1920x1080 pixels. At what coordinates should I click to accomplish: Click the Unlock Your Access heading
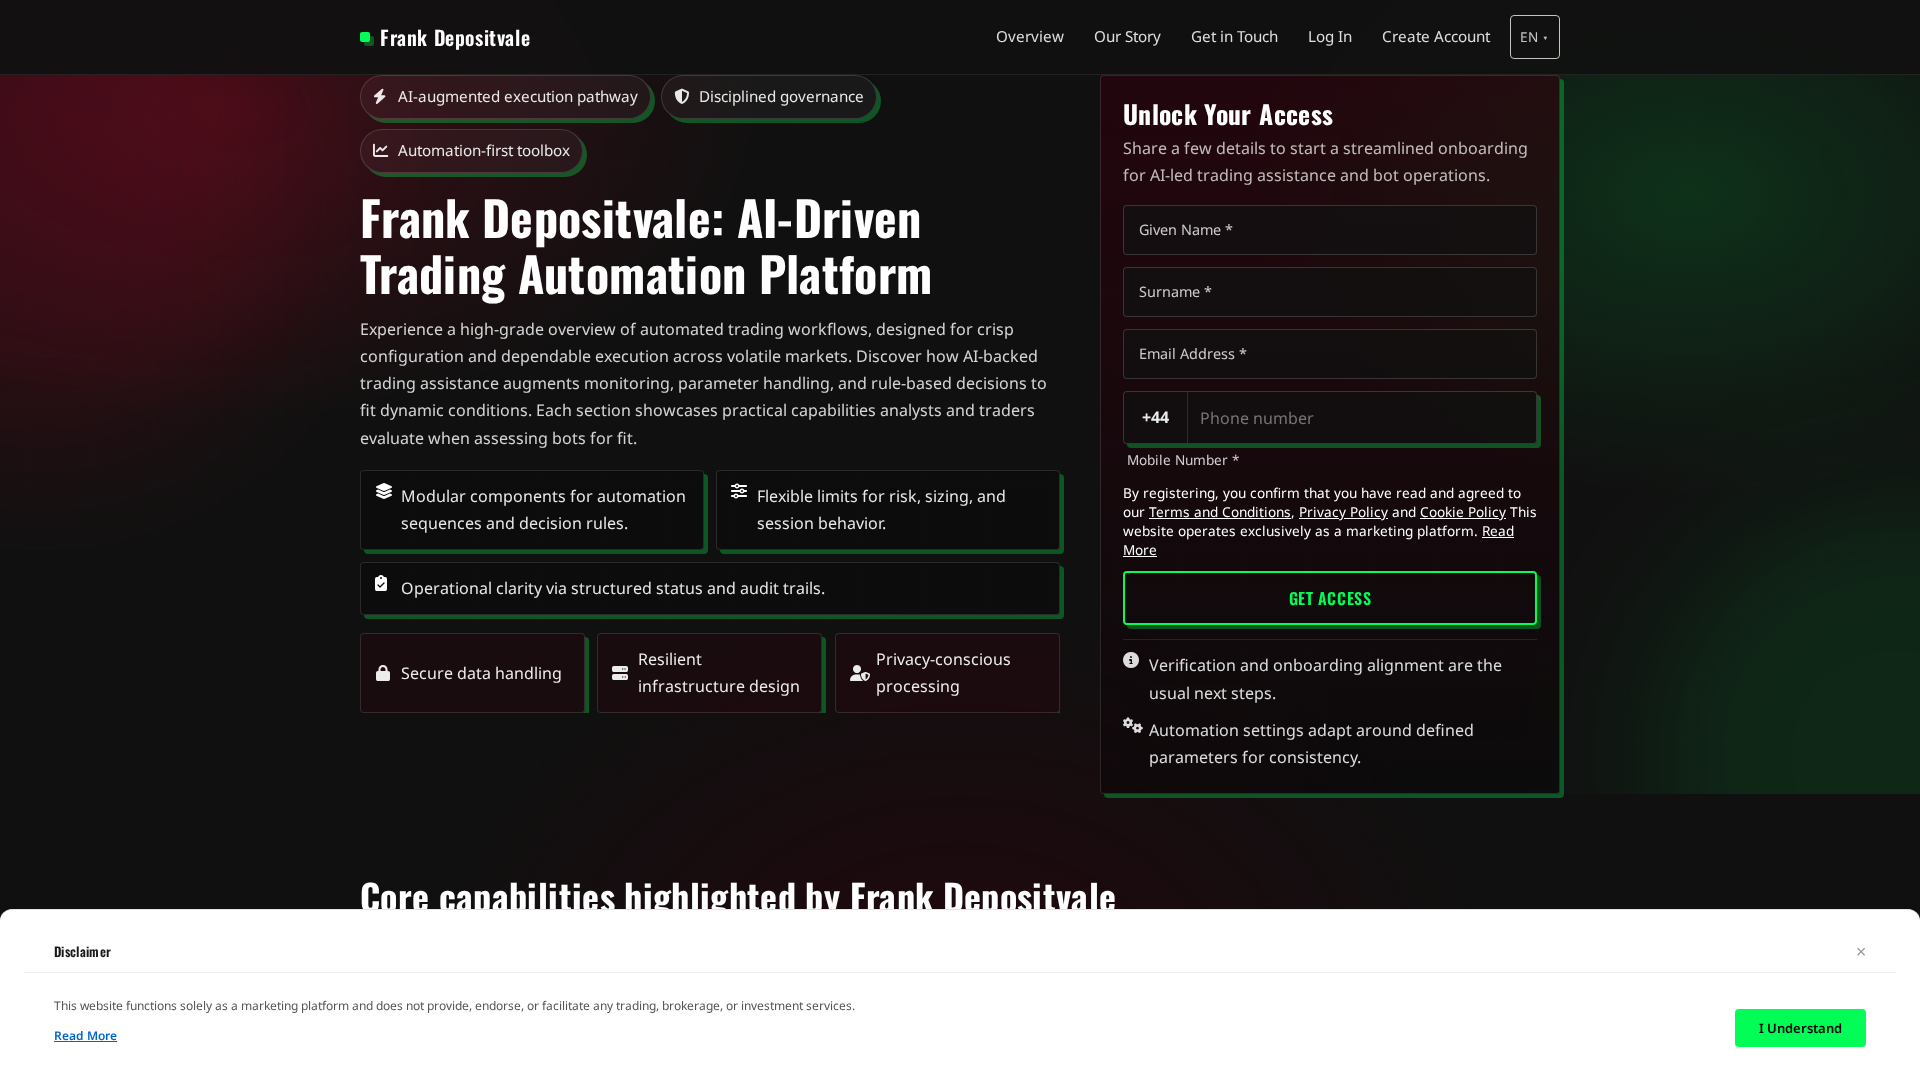click(1228, 115)
